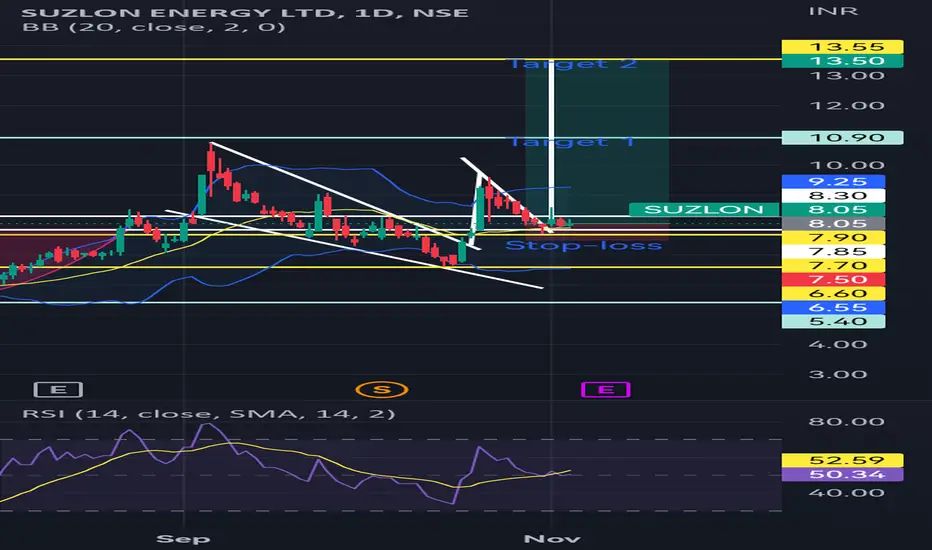This screenshot has height=550, width=932.
Task: Select the 13.55 yellow price label
Action: pyautogui.click(x=842, y=46)
